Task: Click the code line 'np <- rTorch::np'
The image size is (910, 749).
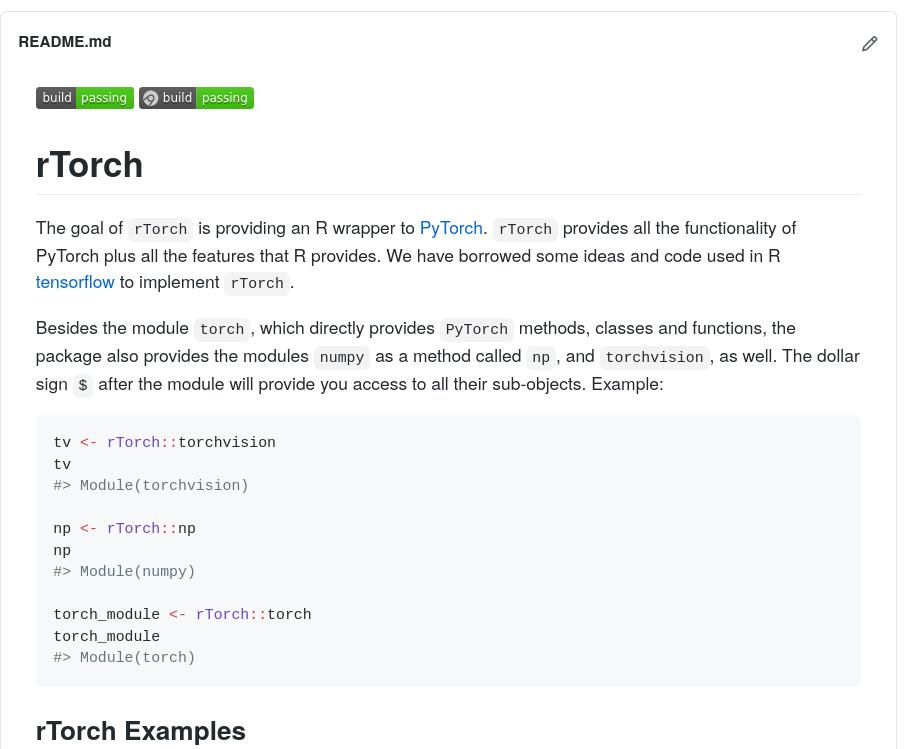Action: [x=124, y=529]
